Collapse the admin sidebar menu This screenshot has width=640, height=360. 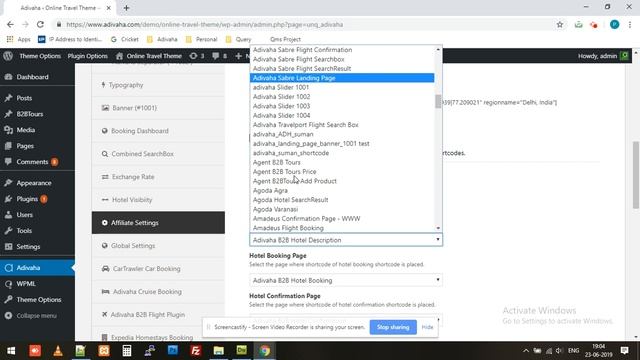[37, 316]
